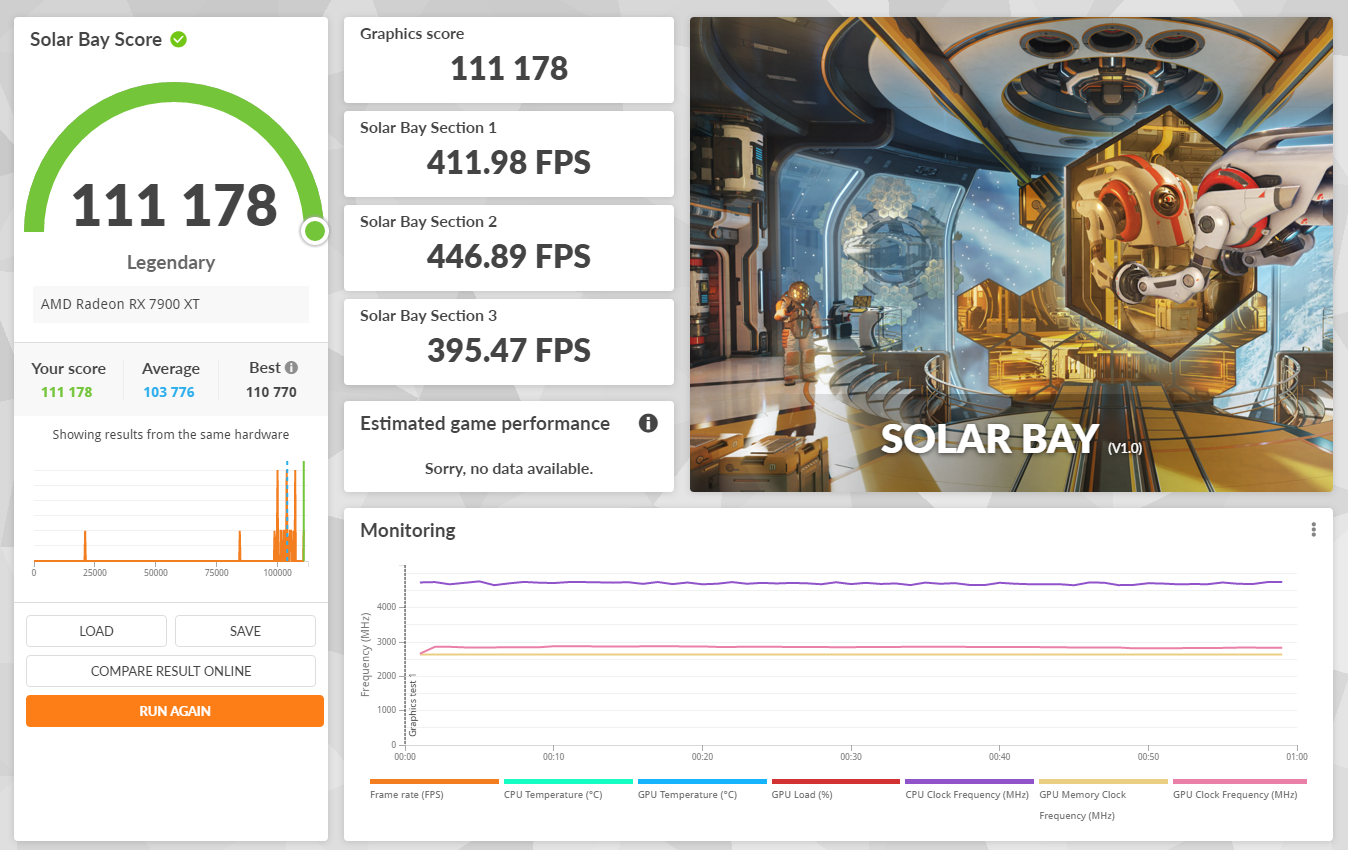Click the Graphics score card value
Viewport: 1348px width, 850px height.
pyautogui.click(x=509, y=69)
